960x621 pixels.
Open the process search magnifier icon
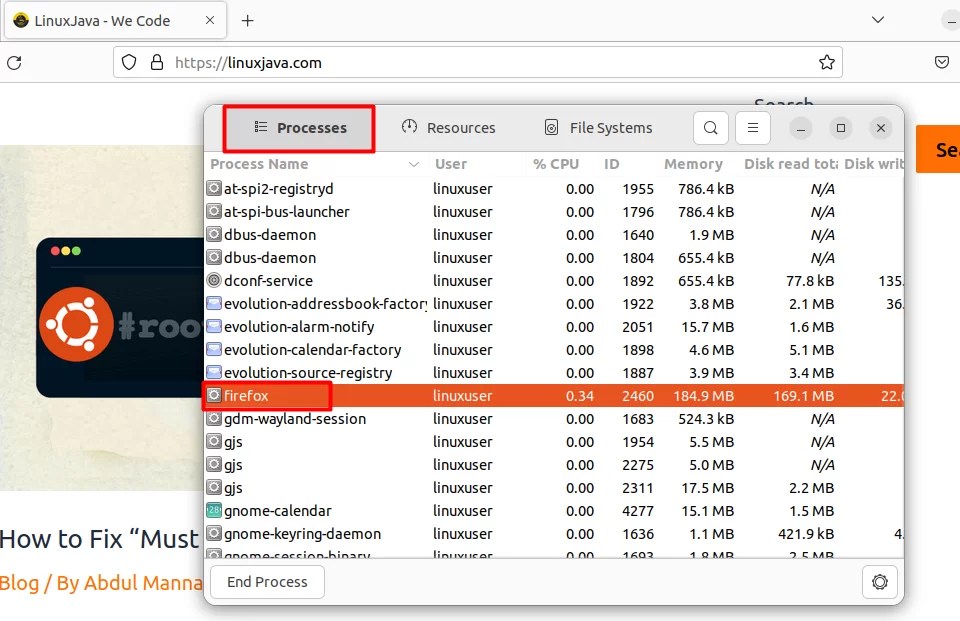click(710, 128)
